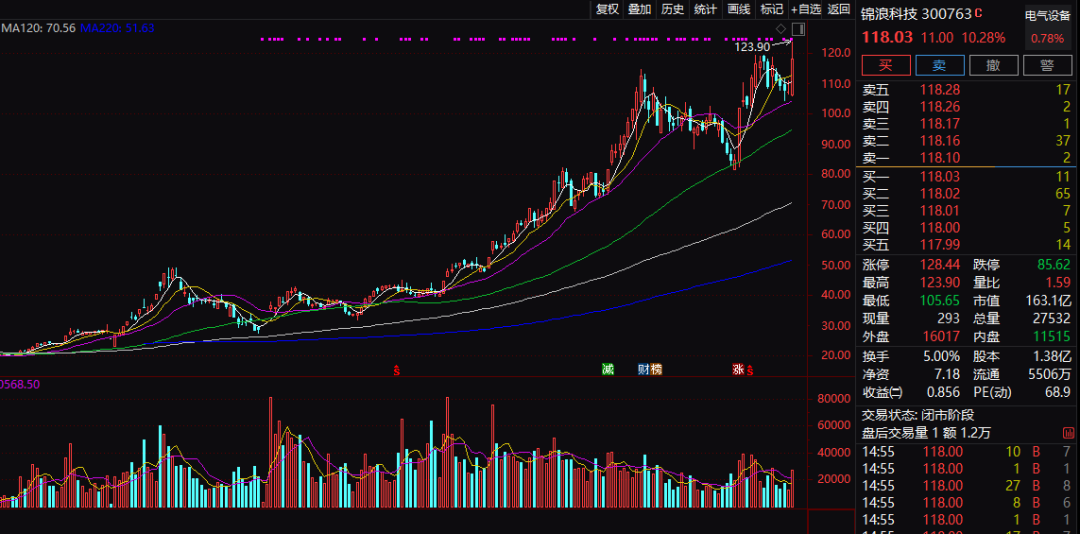
Task: Click the green 减 event marker
Action: click(x=607, y=369)
